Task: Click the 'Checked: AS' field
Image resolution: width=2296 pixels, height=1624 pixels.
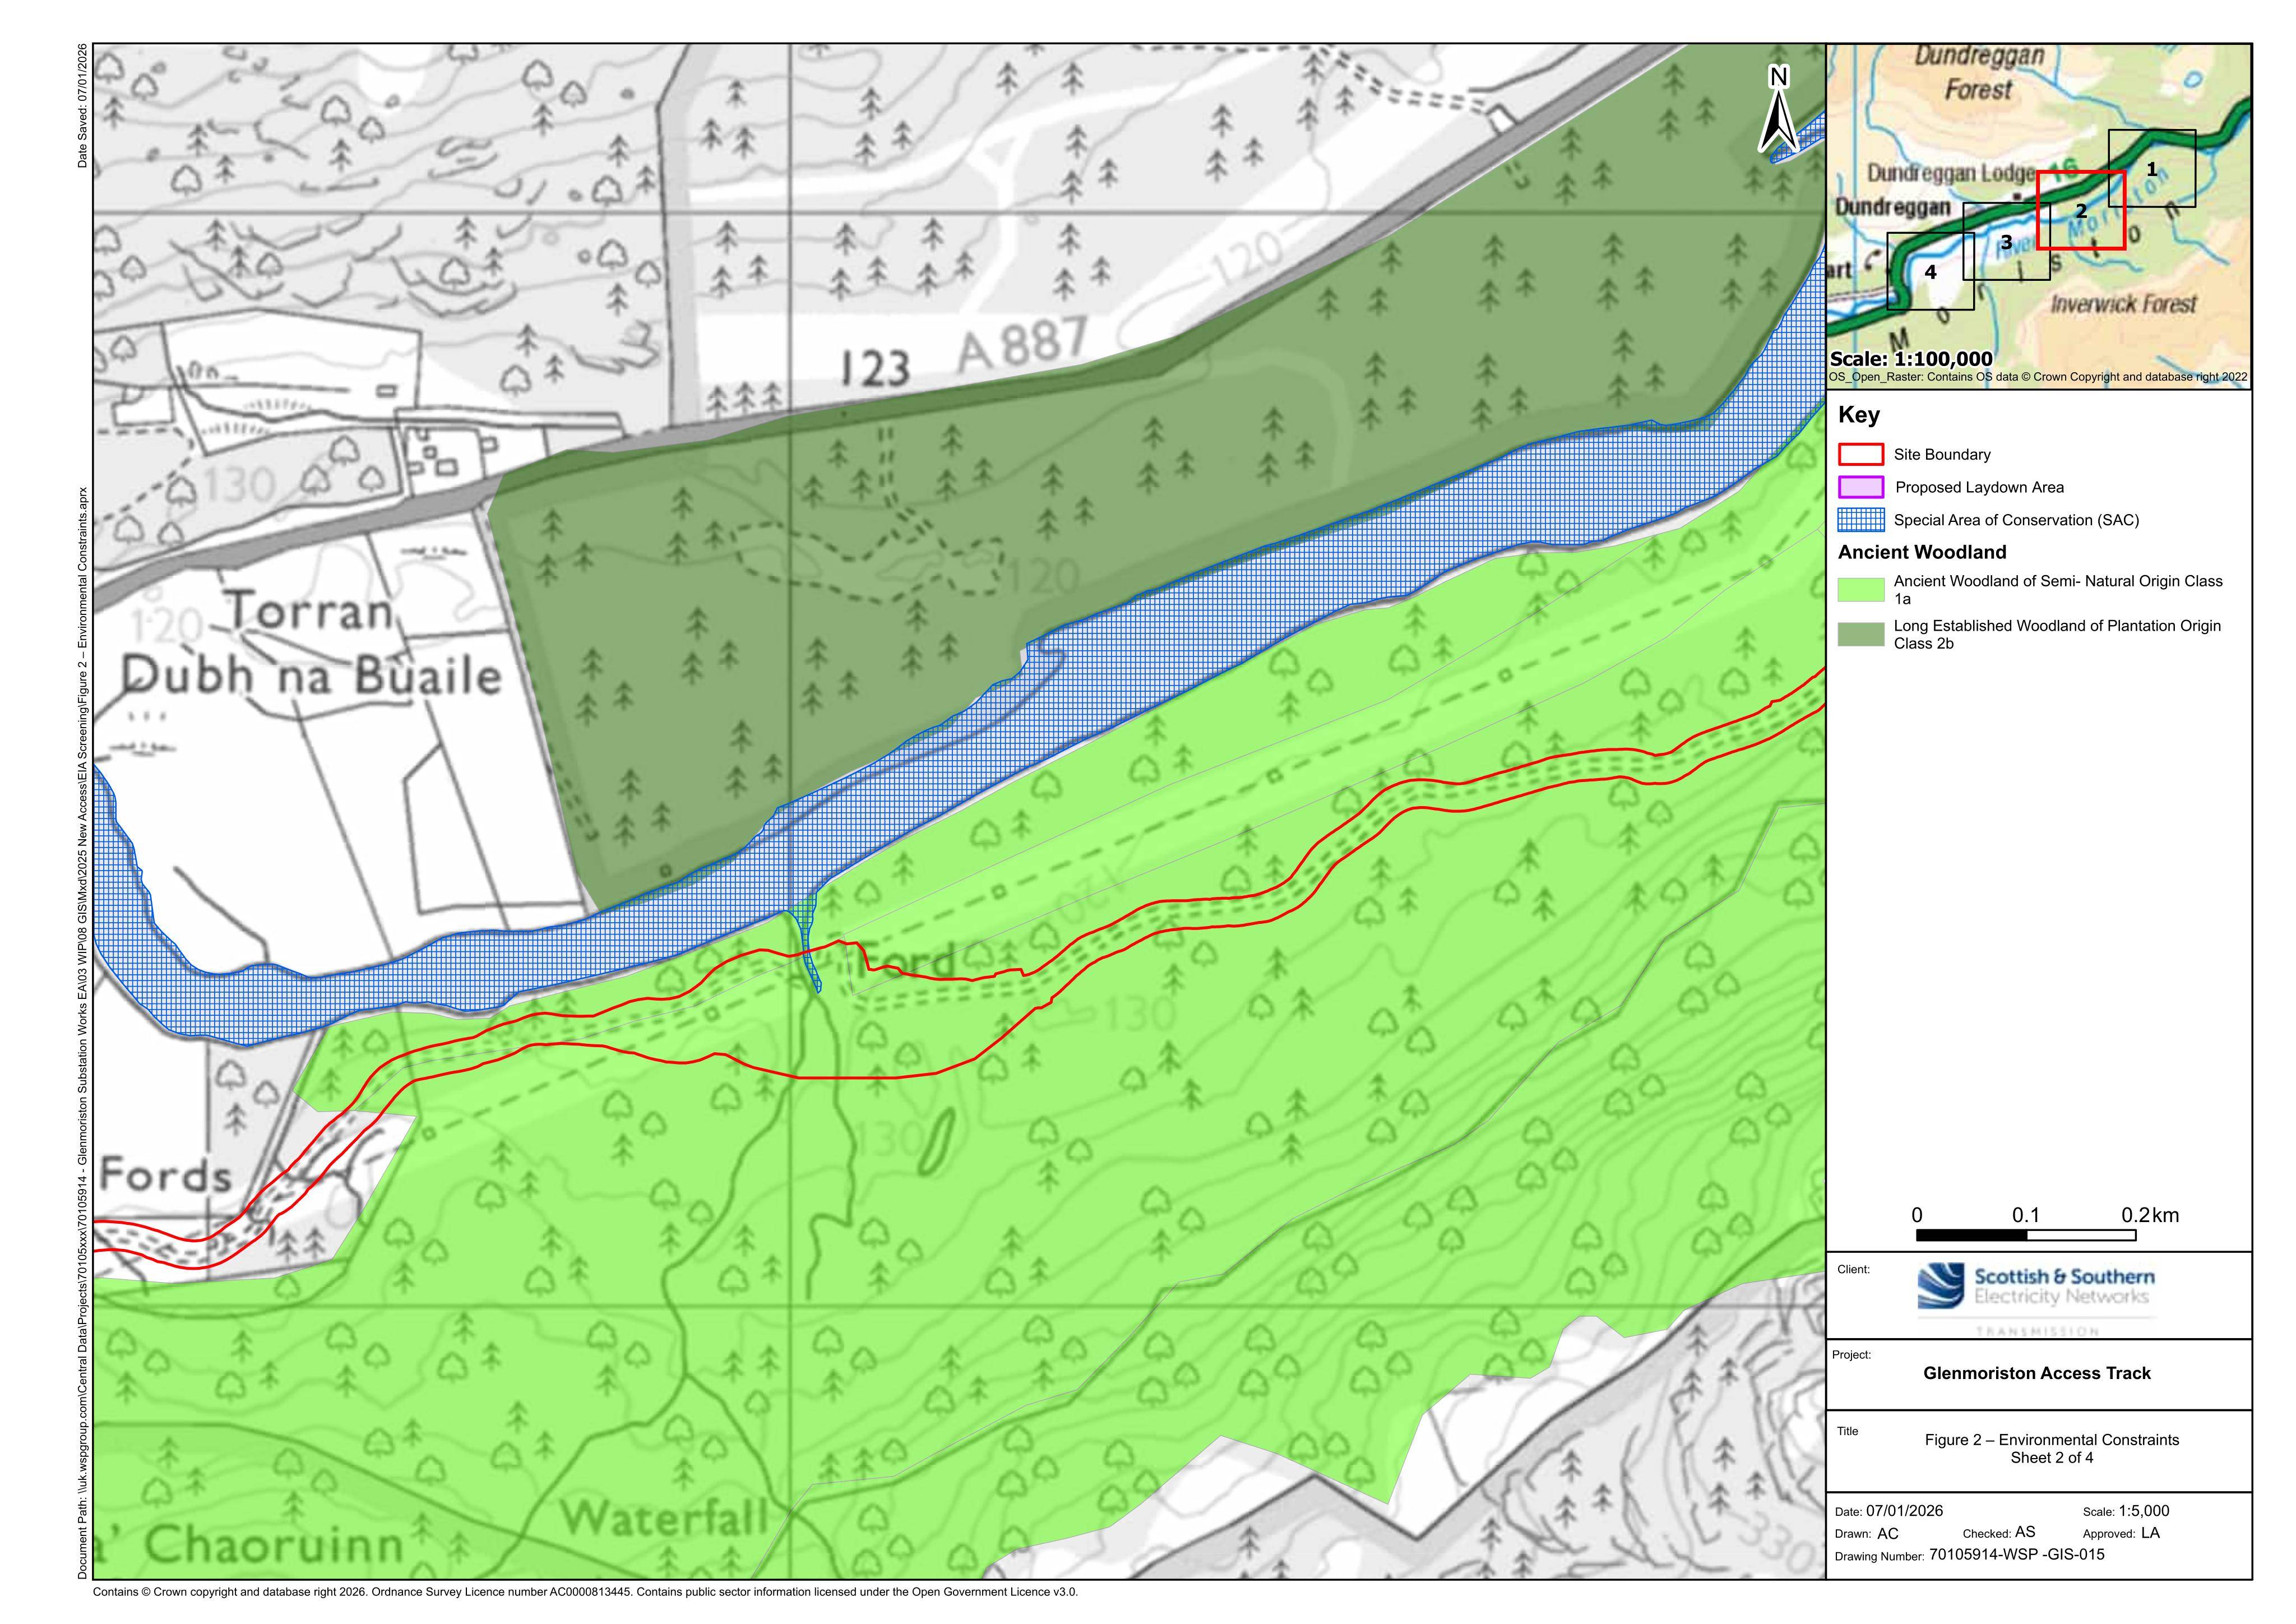Action: (1999, 1533)
